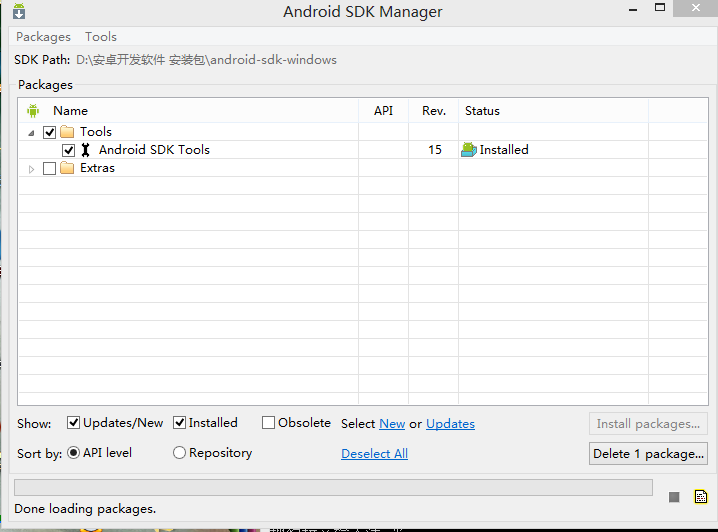Click the Delete 1 package button

648,453
